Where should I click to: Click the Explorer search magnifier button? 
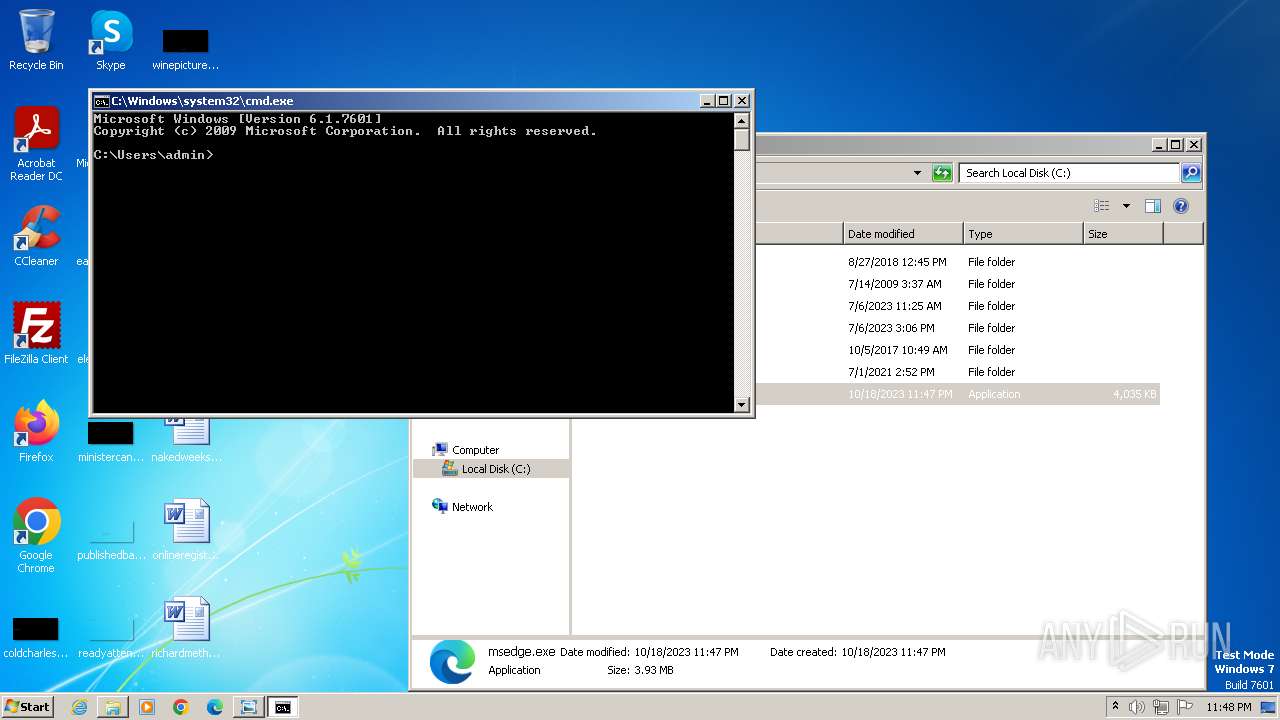click(1190, 173)
